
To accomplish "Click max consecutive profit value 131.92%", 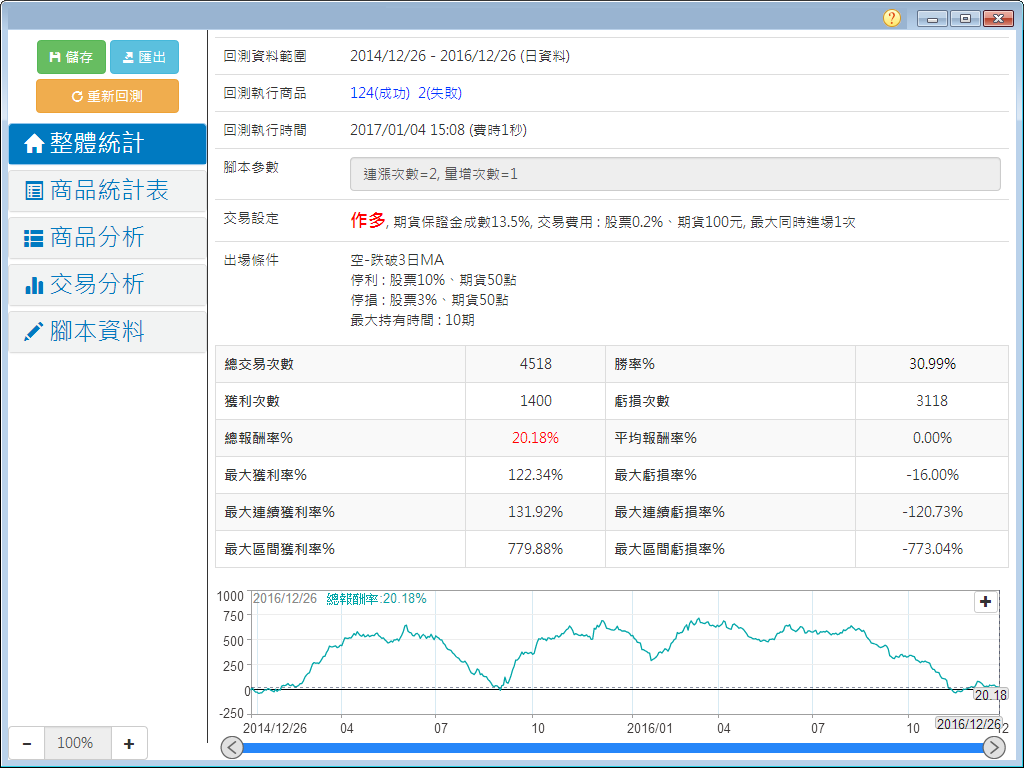I will pos(536,512).
